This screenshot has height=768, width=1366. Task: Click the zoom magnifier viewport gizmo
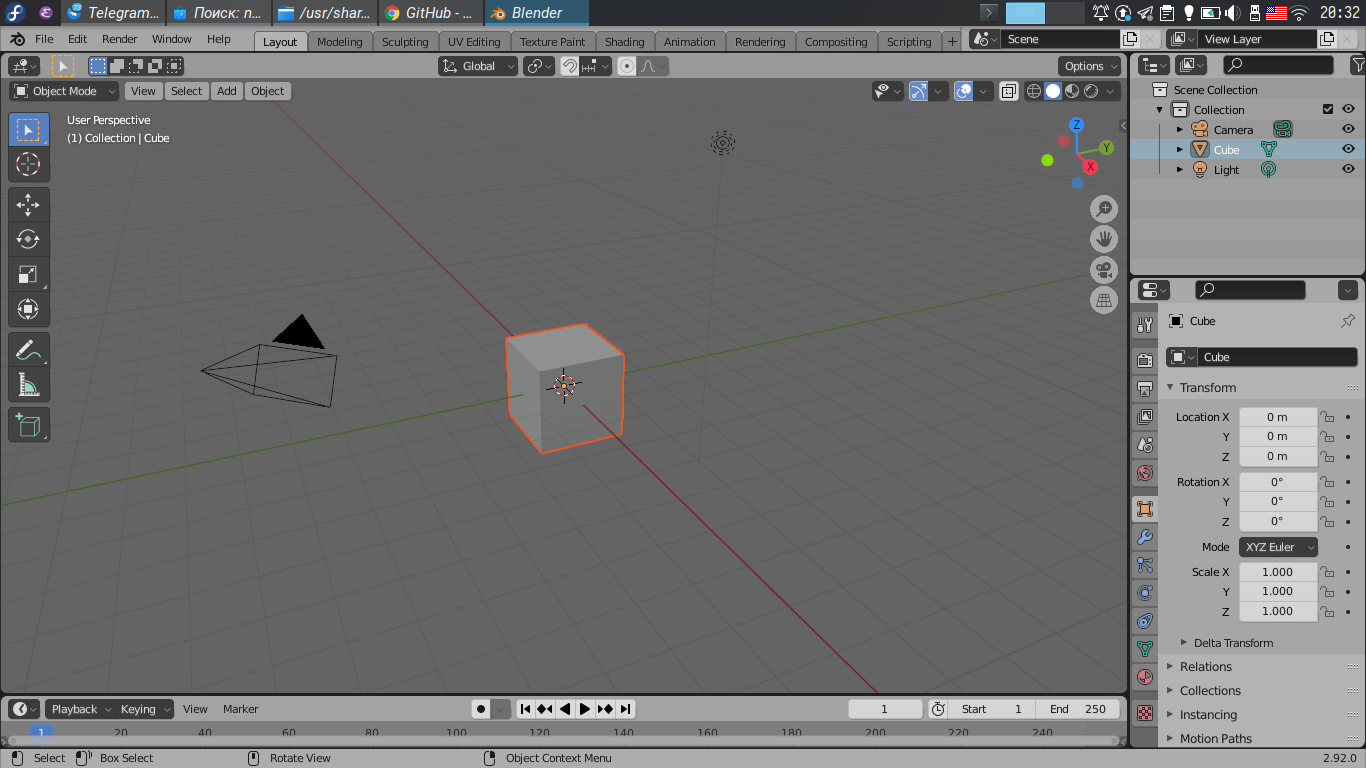coord(1104,209)
